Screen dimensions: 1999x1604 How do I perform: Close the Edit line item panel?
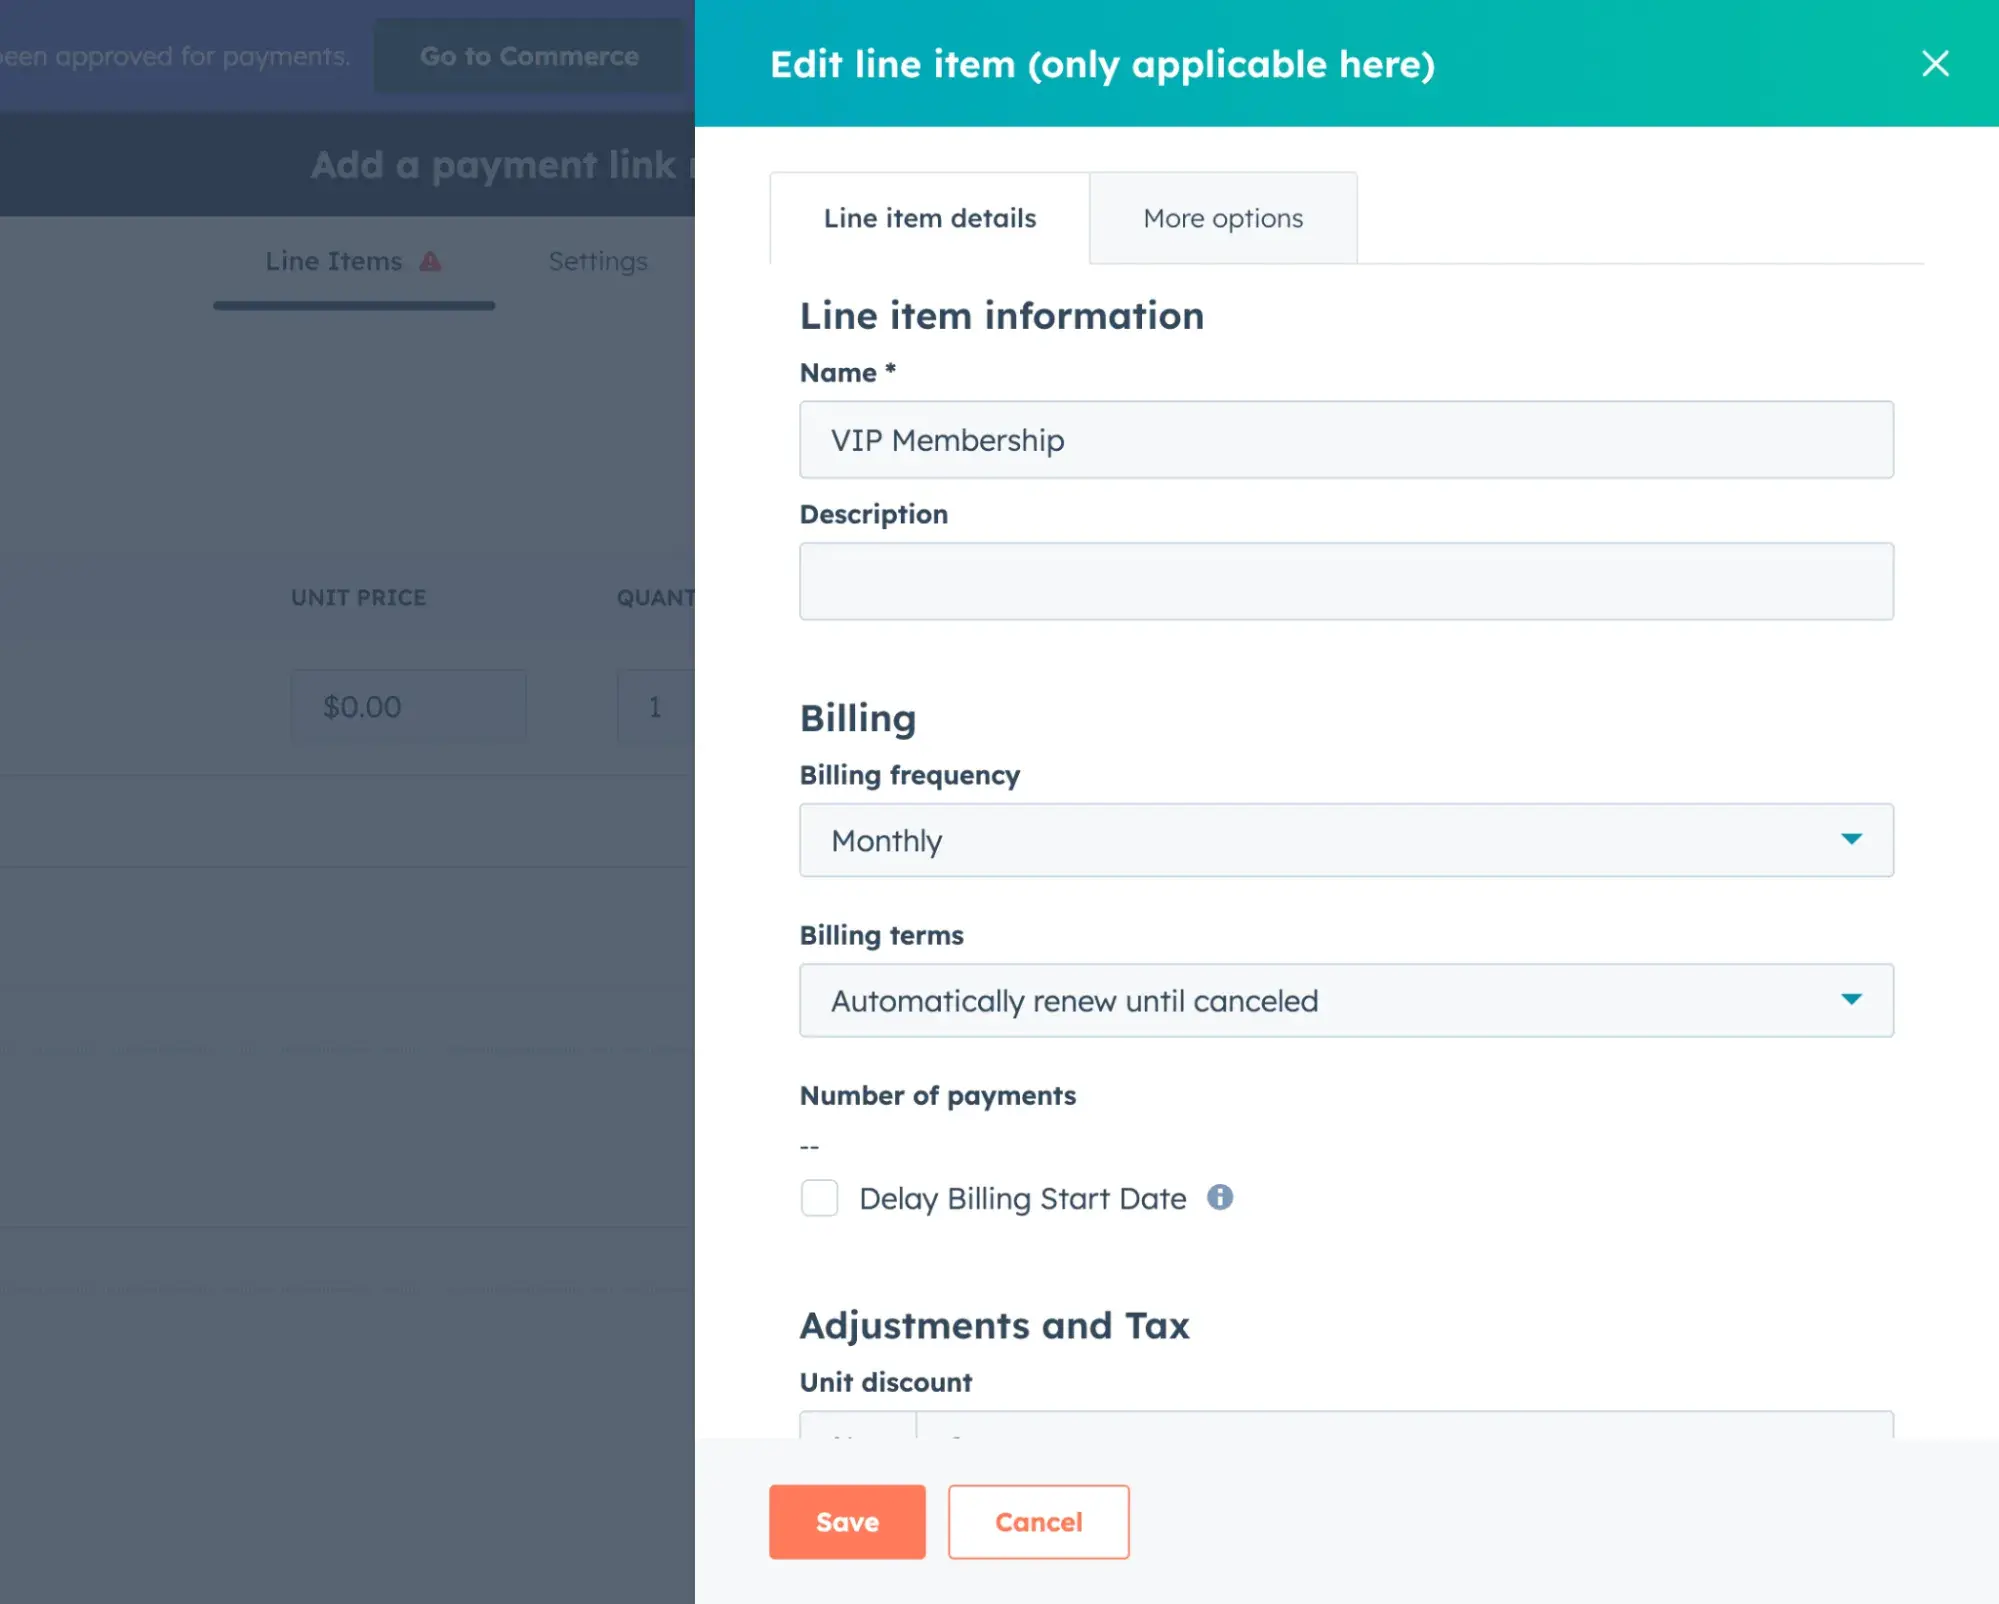[1936, 63]
